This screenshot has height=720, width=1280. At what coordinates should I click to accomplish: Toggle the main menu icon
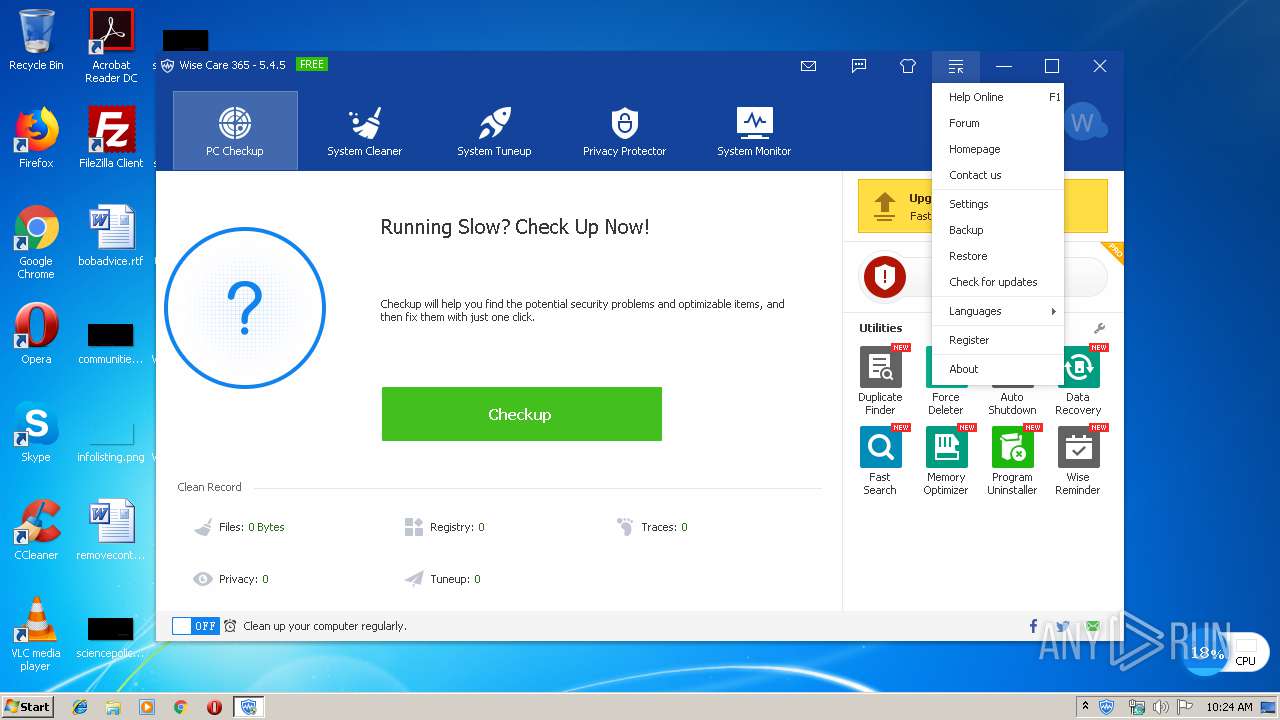click(956, 66)
